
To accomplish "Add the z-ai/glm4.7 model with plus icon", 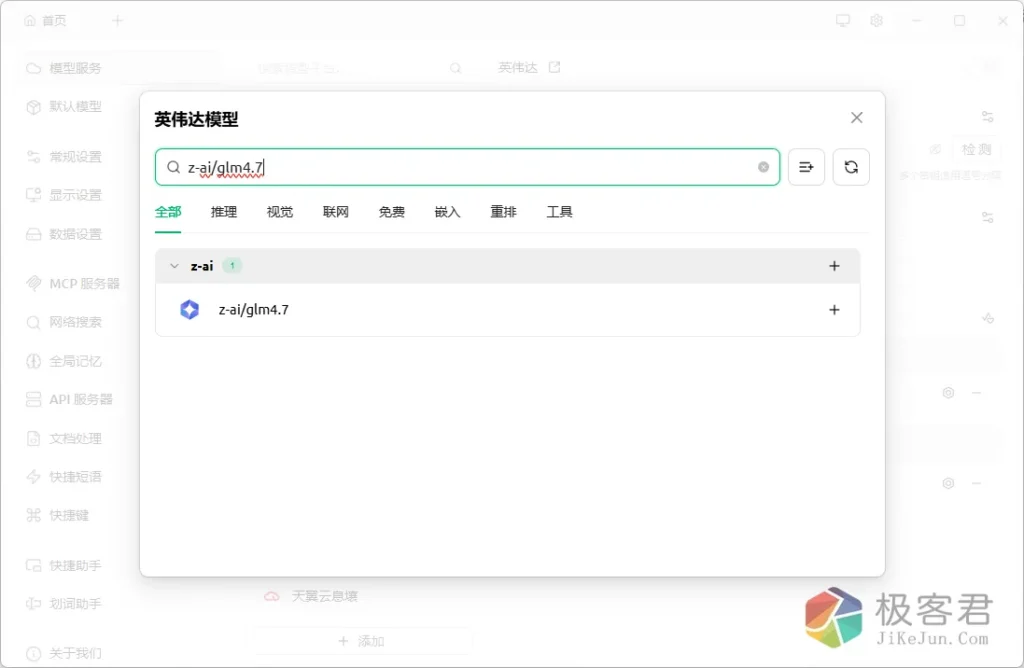I will 835,310.
